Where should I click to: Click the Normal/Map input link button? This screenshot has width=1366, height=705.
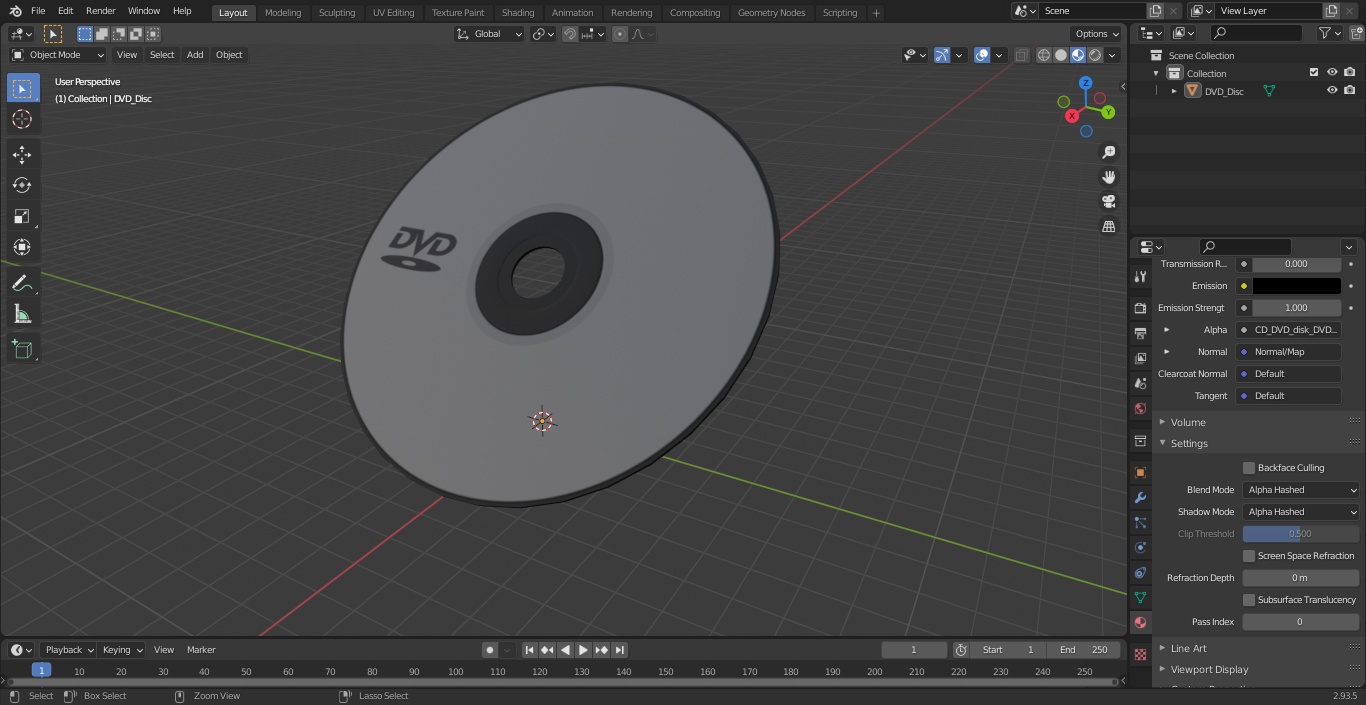click(x=1288, y=352)
